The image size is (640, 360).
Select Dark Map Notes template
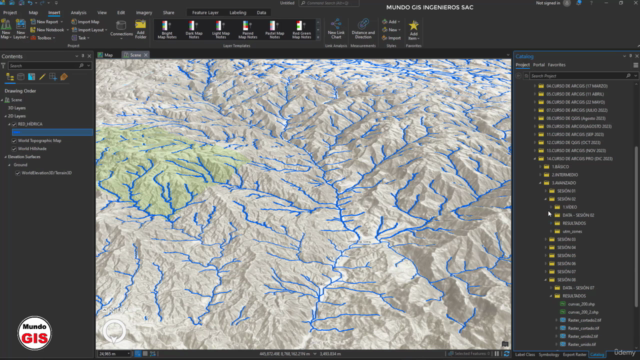coord(194,30)
